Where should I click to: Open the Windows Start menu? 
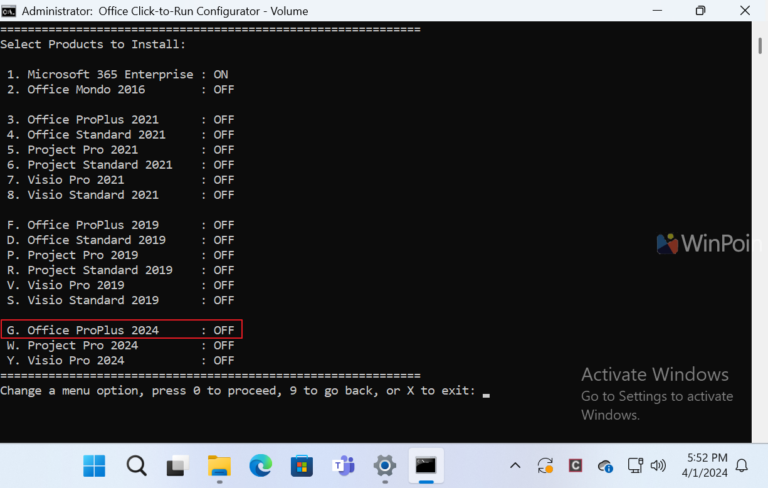[x=94, y=466]
